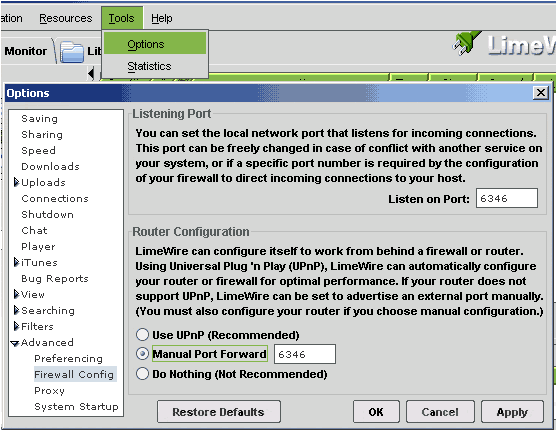Expand the View tree node
557x431 pixels.
16,294
